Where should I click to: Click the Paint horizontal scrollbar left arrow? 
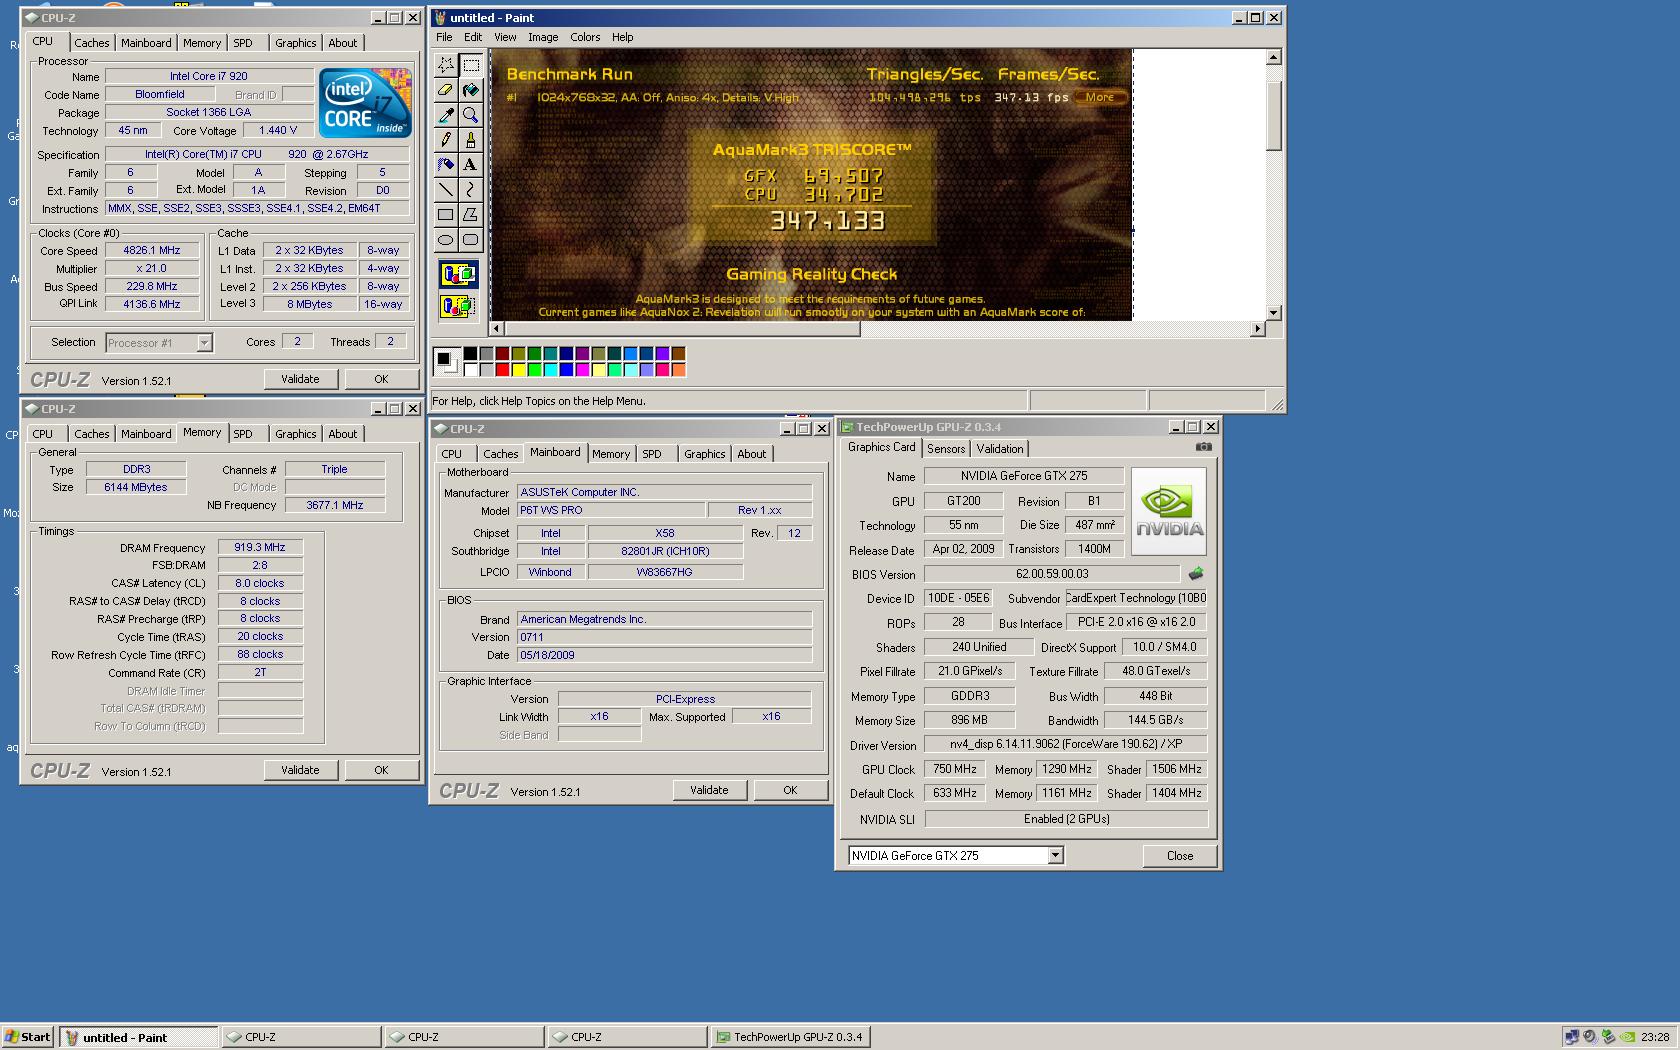pos(497,328)
